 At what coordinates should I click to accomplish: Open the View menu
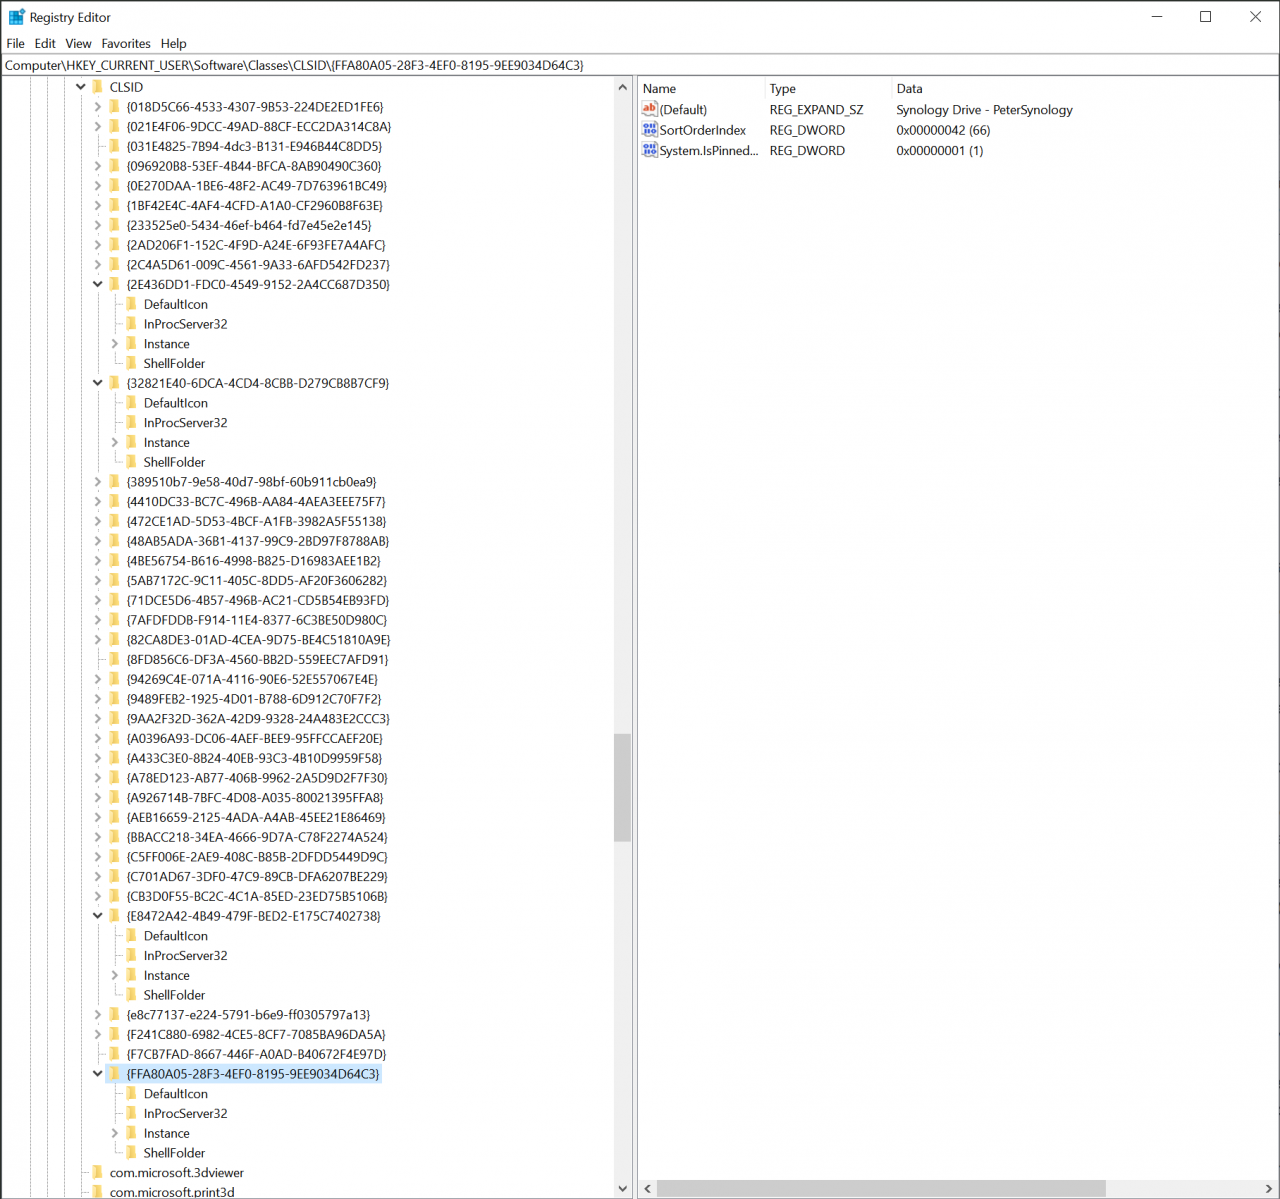pos(78,43)
